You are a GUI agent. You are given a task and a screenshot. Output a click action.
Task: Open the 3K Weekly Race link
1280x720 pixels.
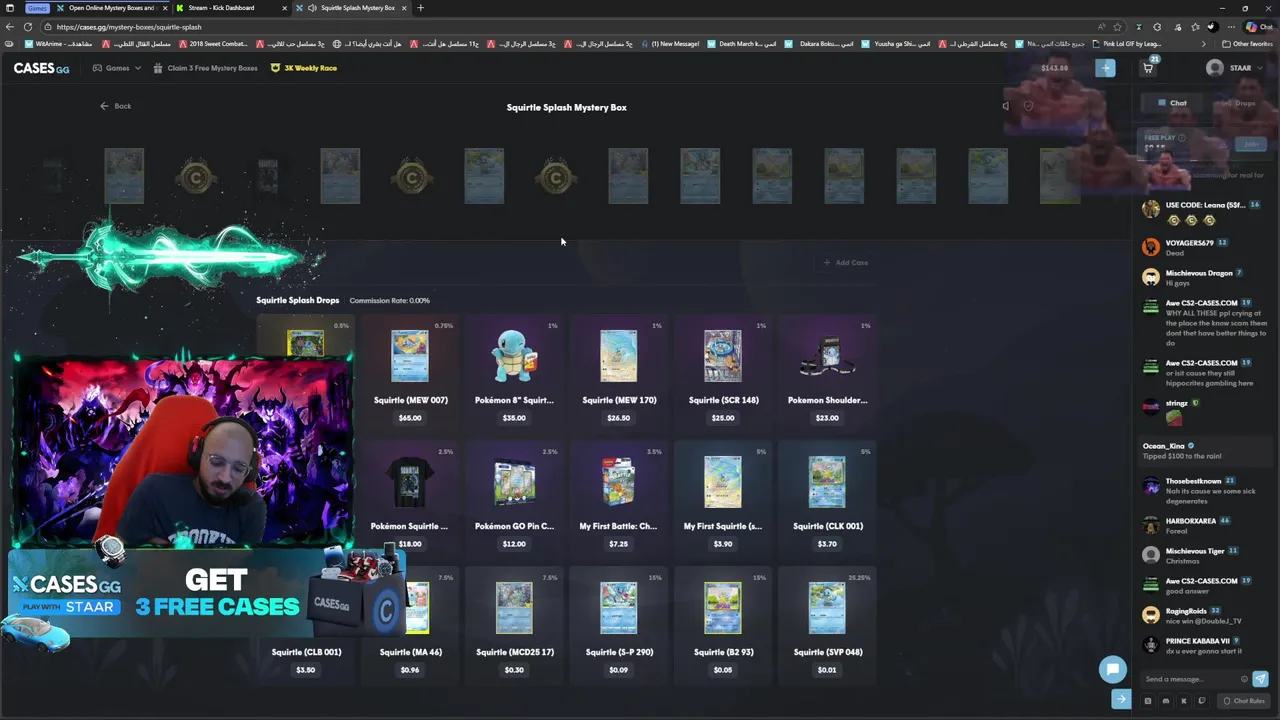tap(304, 68)
